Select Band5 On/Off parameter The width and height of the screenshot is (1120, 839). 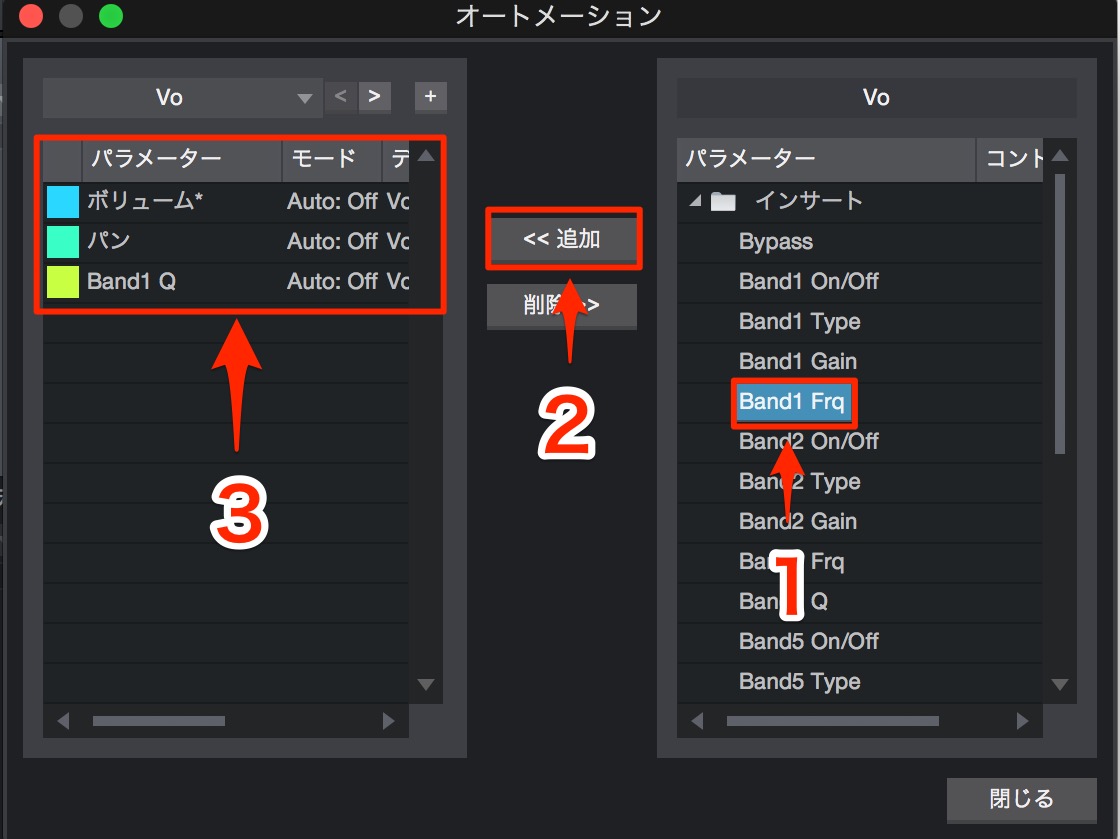(x=809, y=641)
